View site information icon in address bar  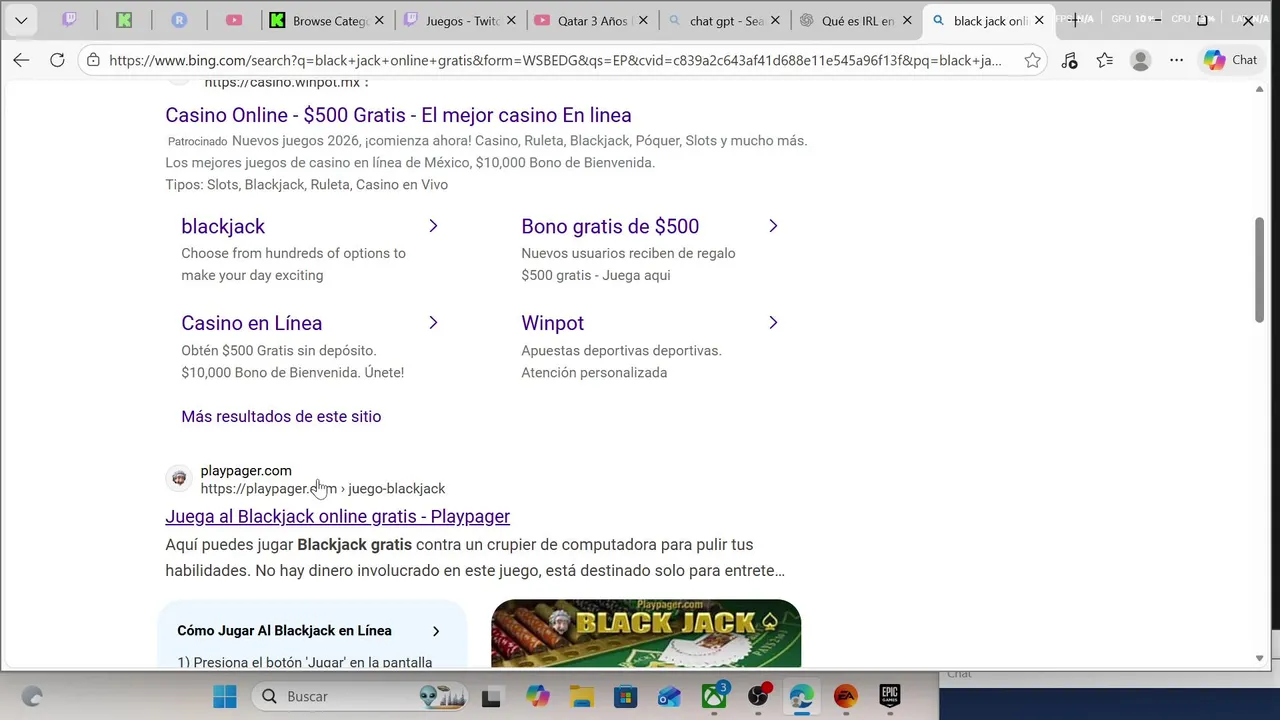pos(93,60)
